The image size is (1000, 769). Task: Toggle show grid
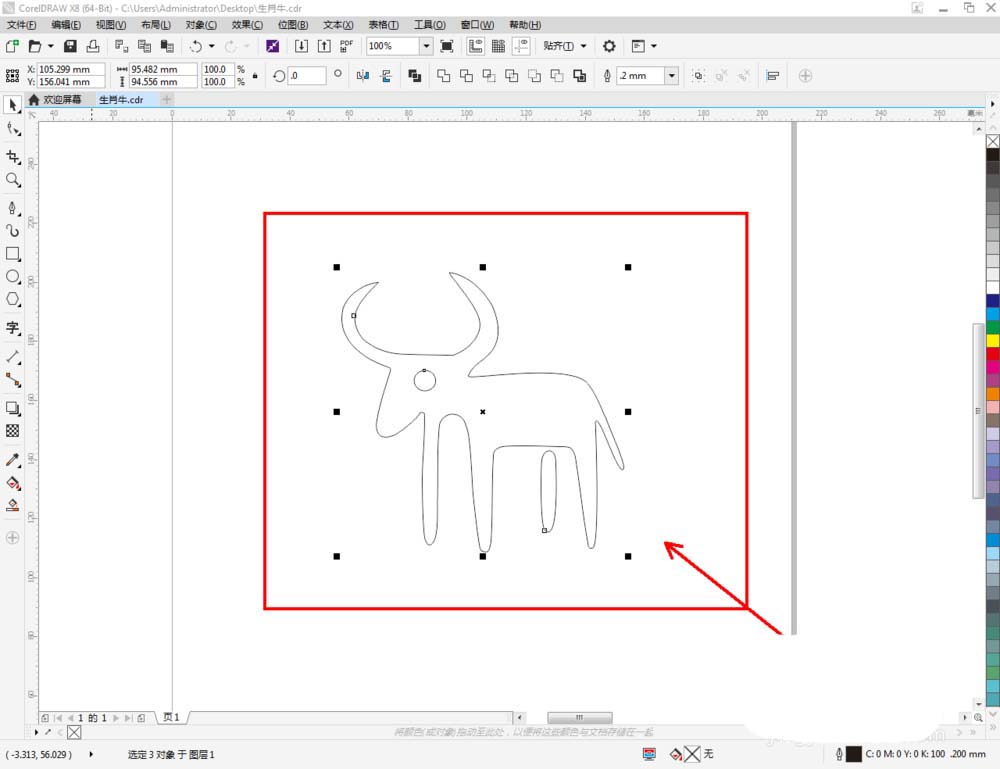point(498,46)
